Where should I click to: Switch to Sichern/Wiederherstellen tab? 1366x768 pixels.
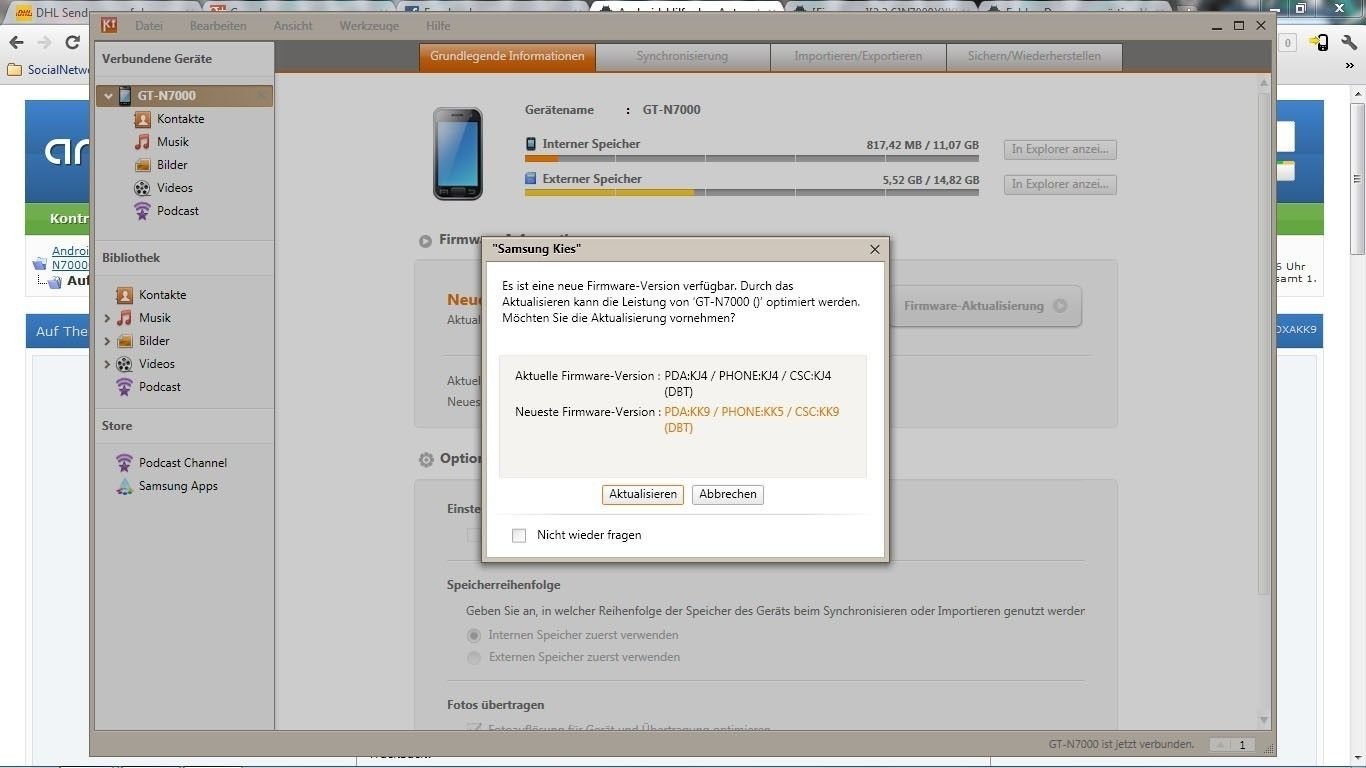tap(1034, 57)
